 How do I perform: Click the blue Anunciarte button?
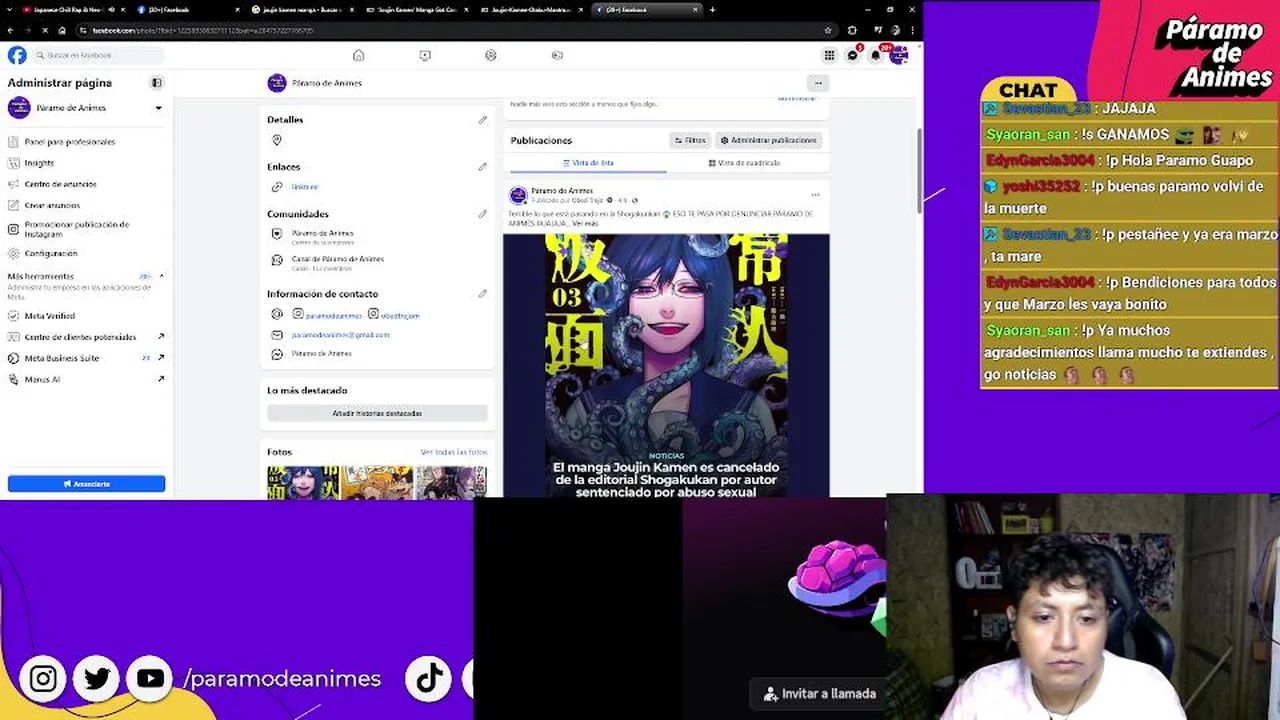(86, 484)
